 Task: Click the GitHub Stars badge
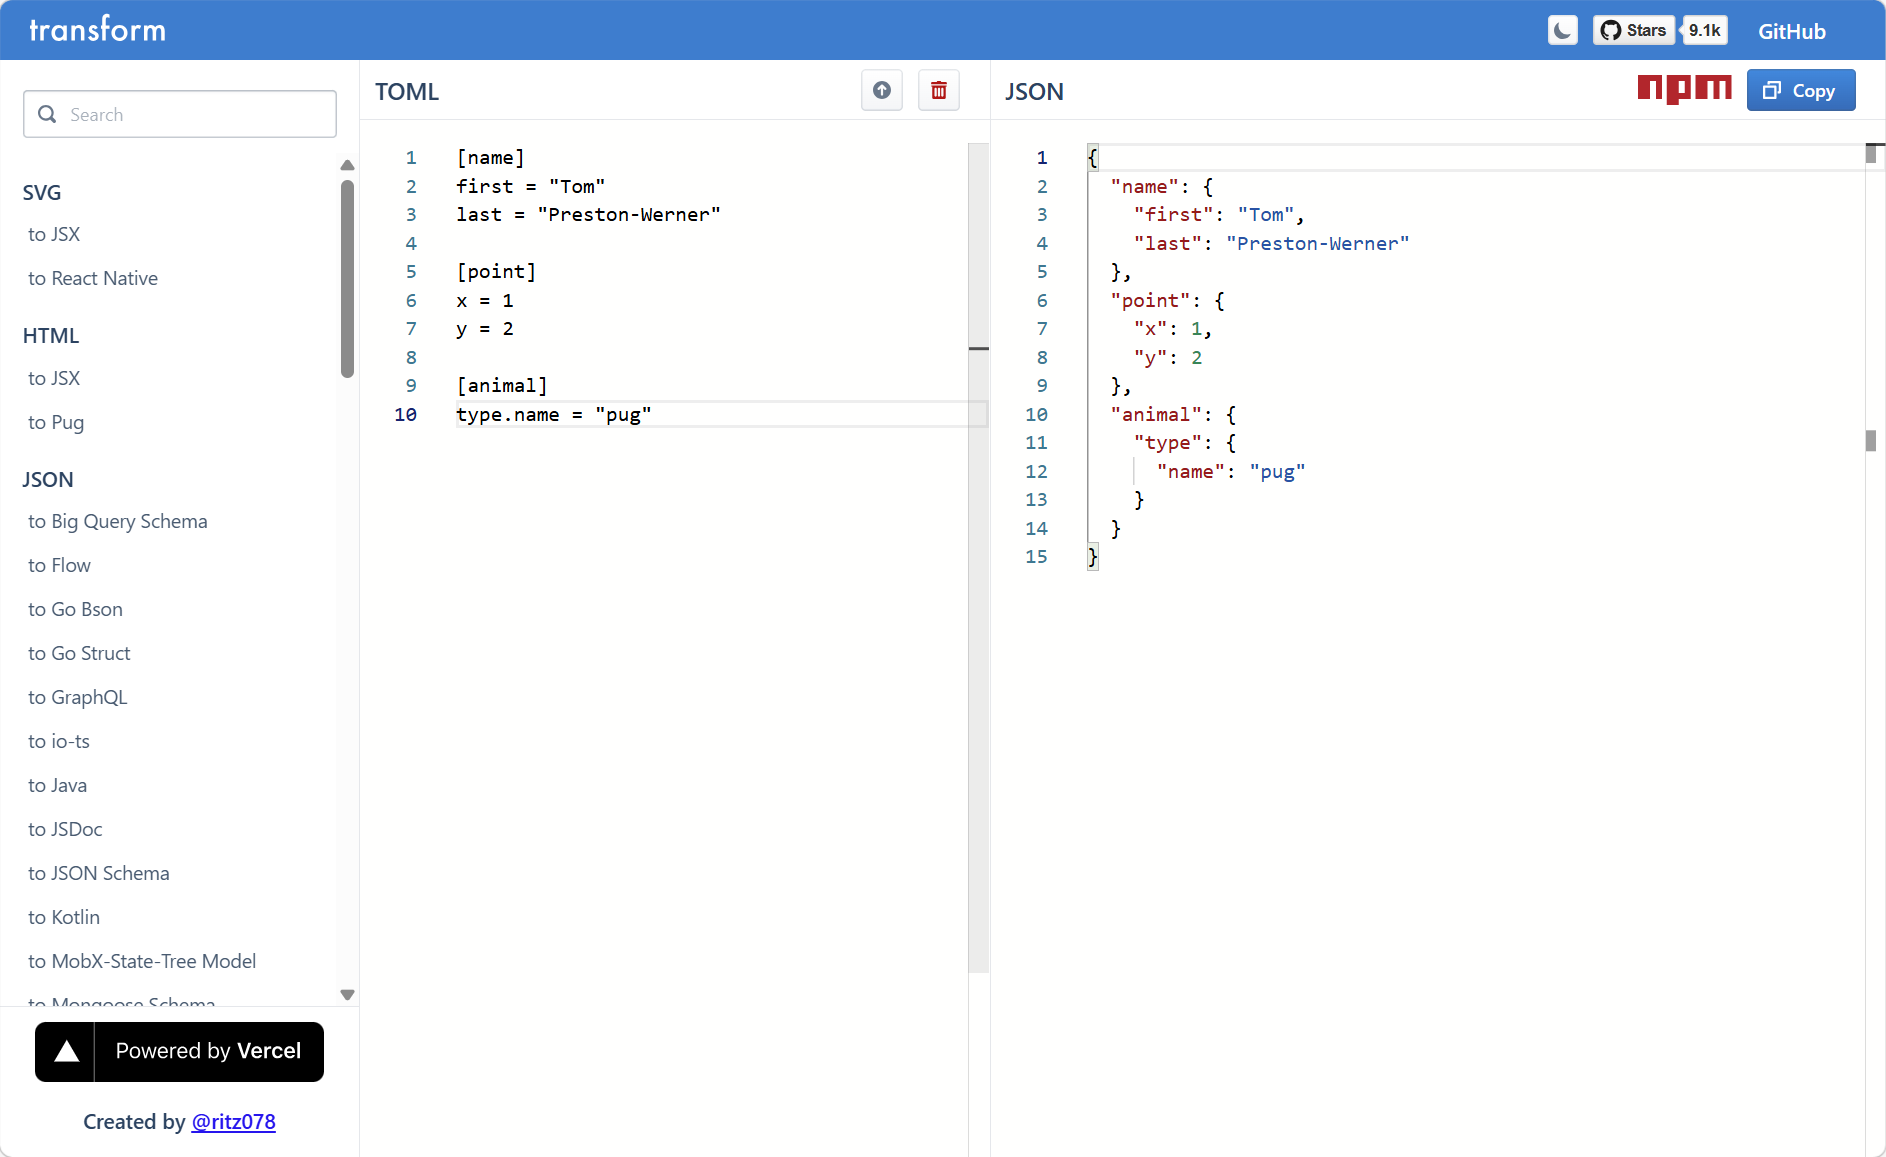point(1633,31)
